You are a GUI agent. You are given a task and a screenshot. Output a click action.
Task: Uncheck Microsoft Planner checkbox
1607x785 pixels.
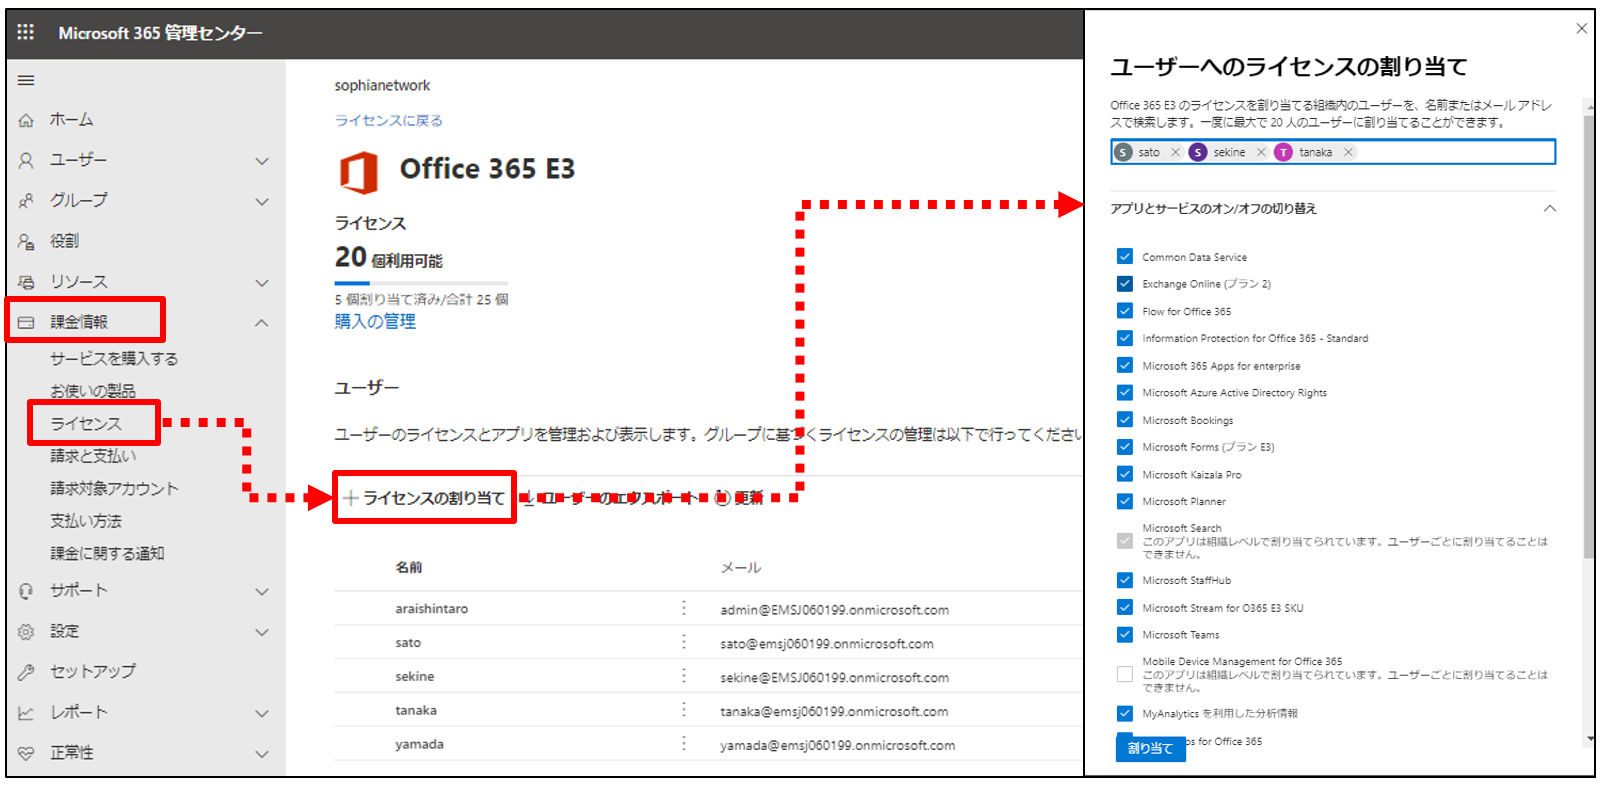(x=1125, y=501)
